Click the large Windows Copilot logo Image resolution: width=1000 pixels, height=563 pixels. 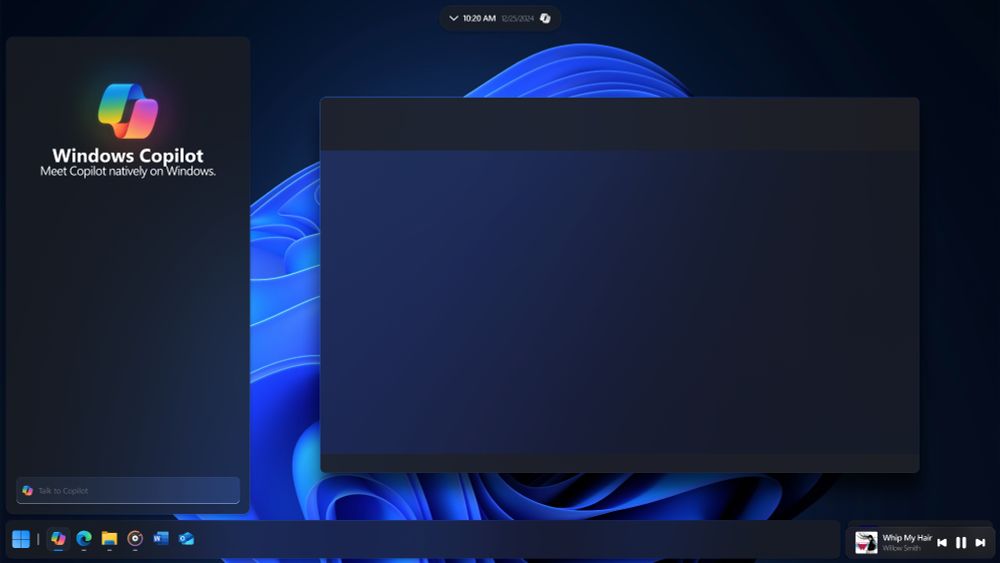coord(128,111)
